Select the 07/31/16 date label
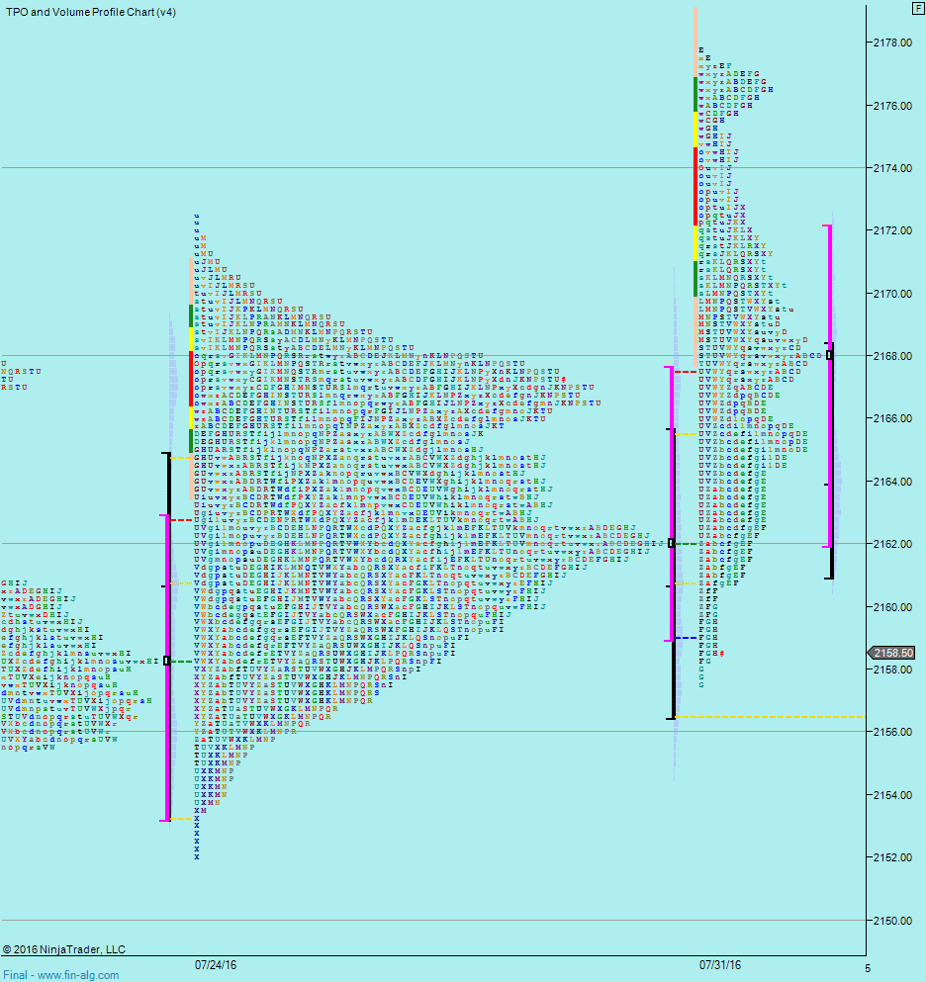Viewport: 926px width, 982px height. [720, 965]
